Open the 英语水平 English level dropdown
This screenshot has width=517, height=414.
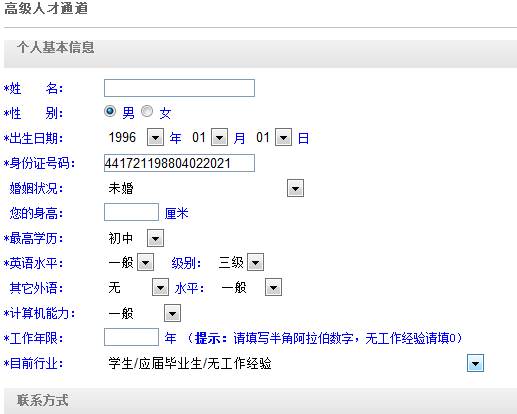pyautogui.click(x=146, y=262)
